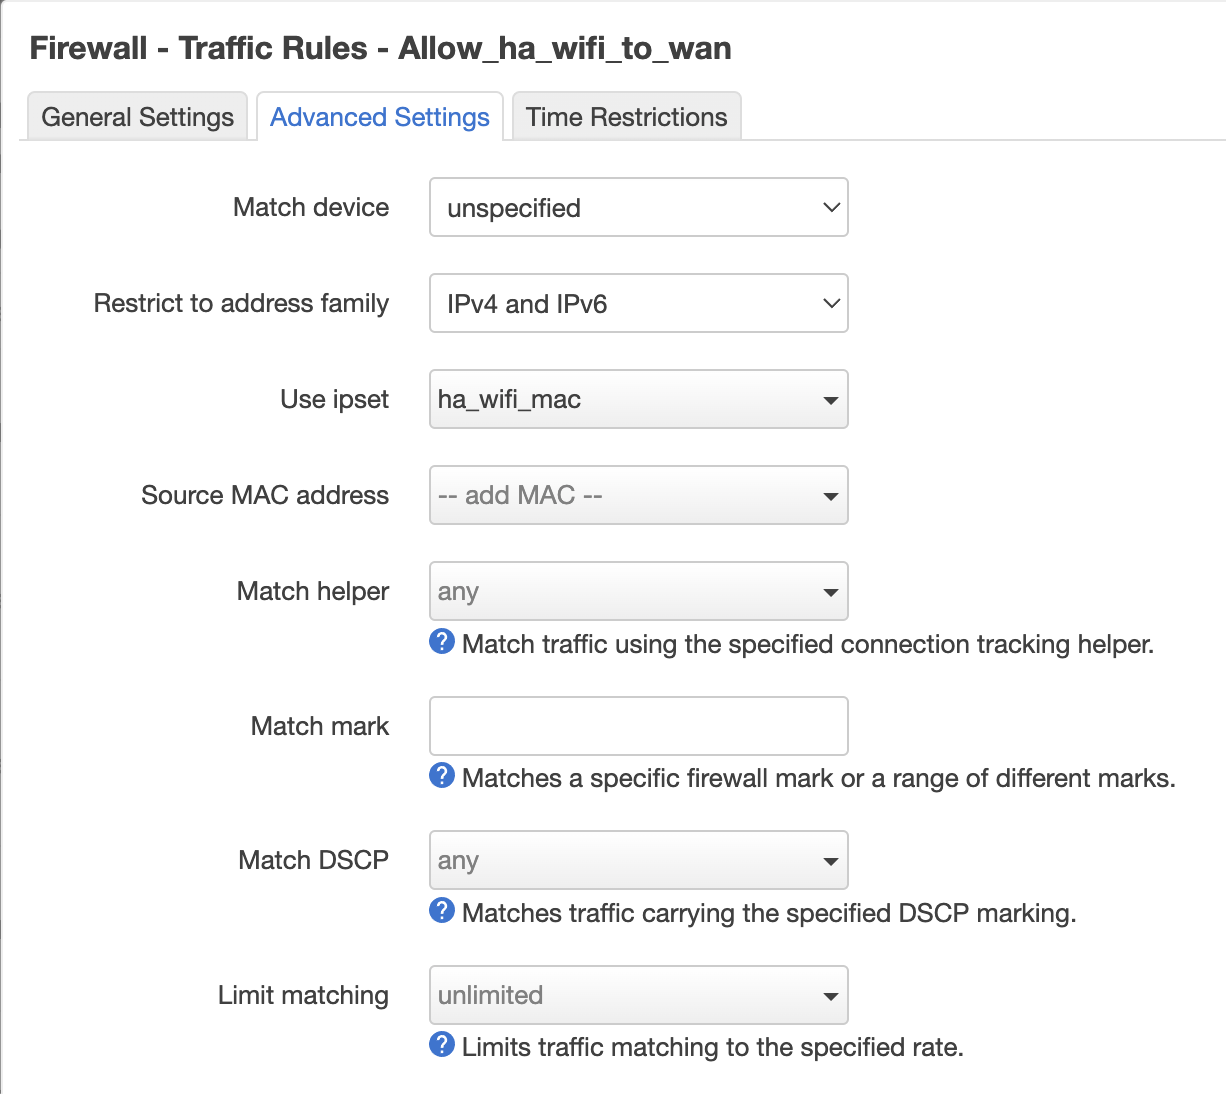This screenshot has width=1226, height=1094.
Task: Click help icon beside Match helper description
Action: (442, 641)
